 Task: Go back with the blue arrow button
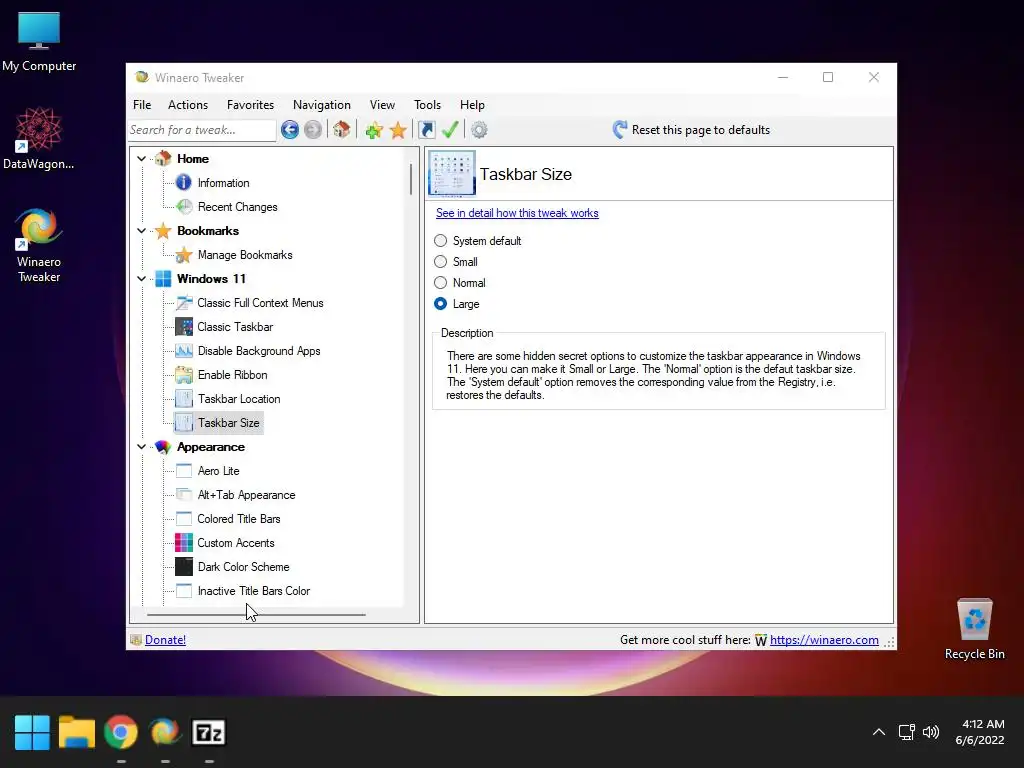click(x=290, y=130)
